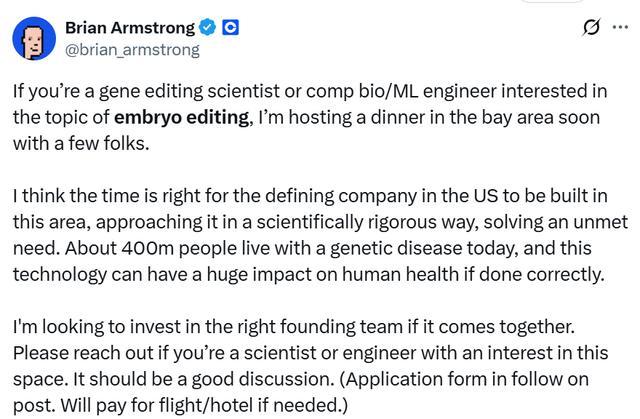
Task: Click the bold "embryo editing" text
Action: coord(181,117)
